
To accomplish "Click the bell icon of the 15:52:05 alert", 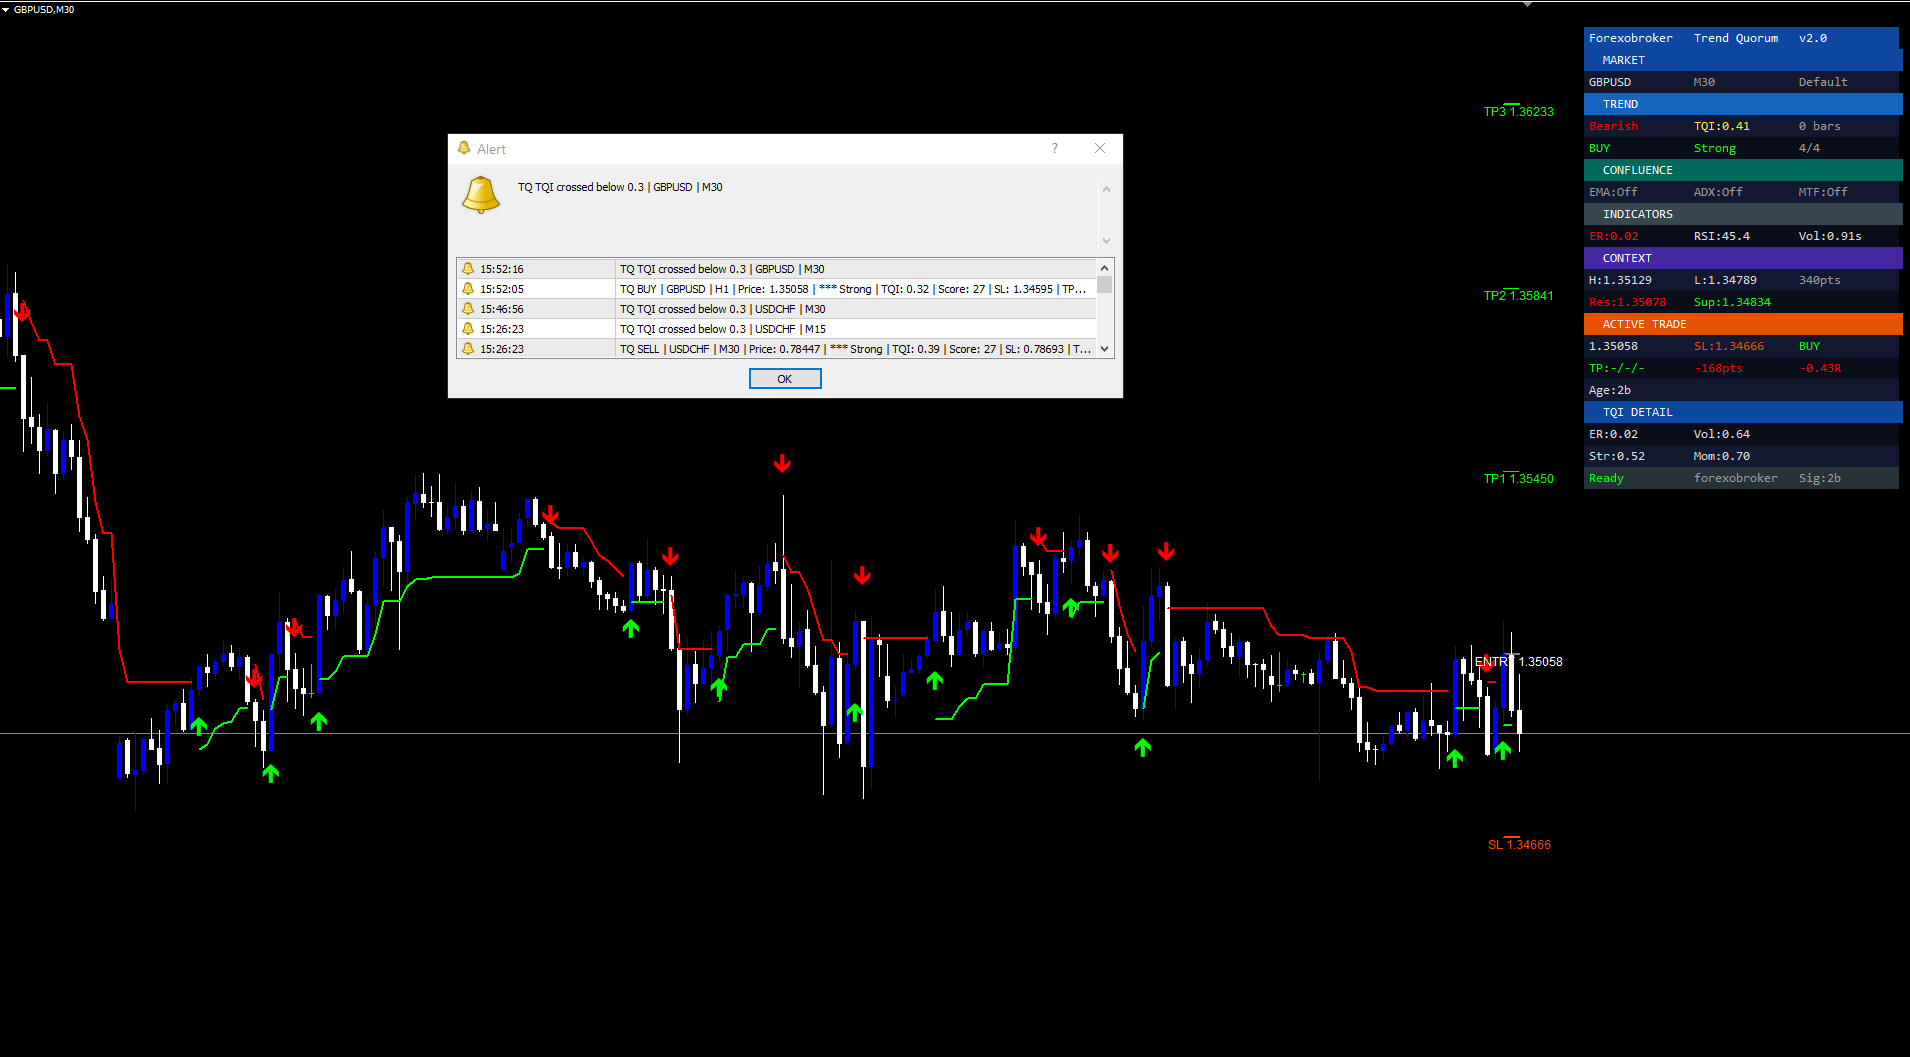I will pyautogui.click(x=468, y=289).
